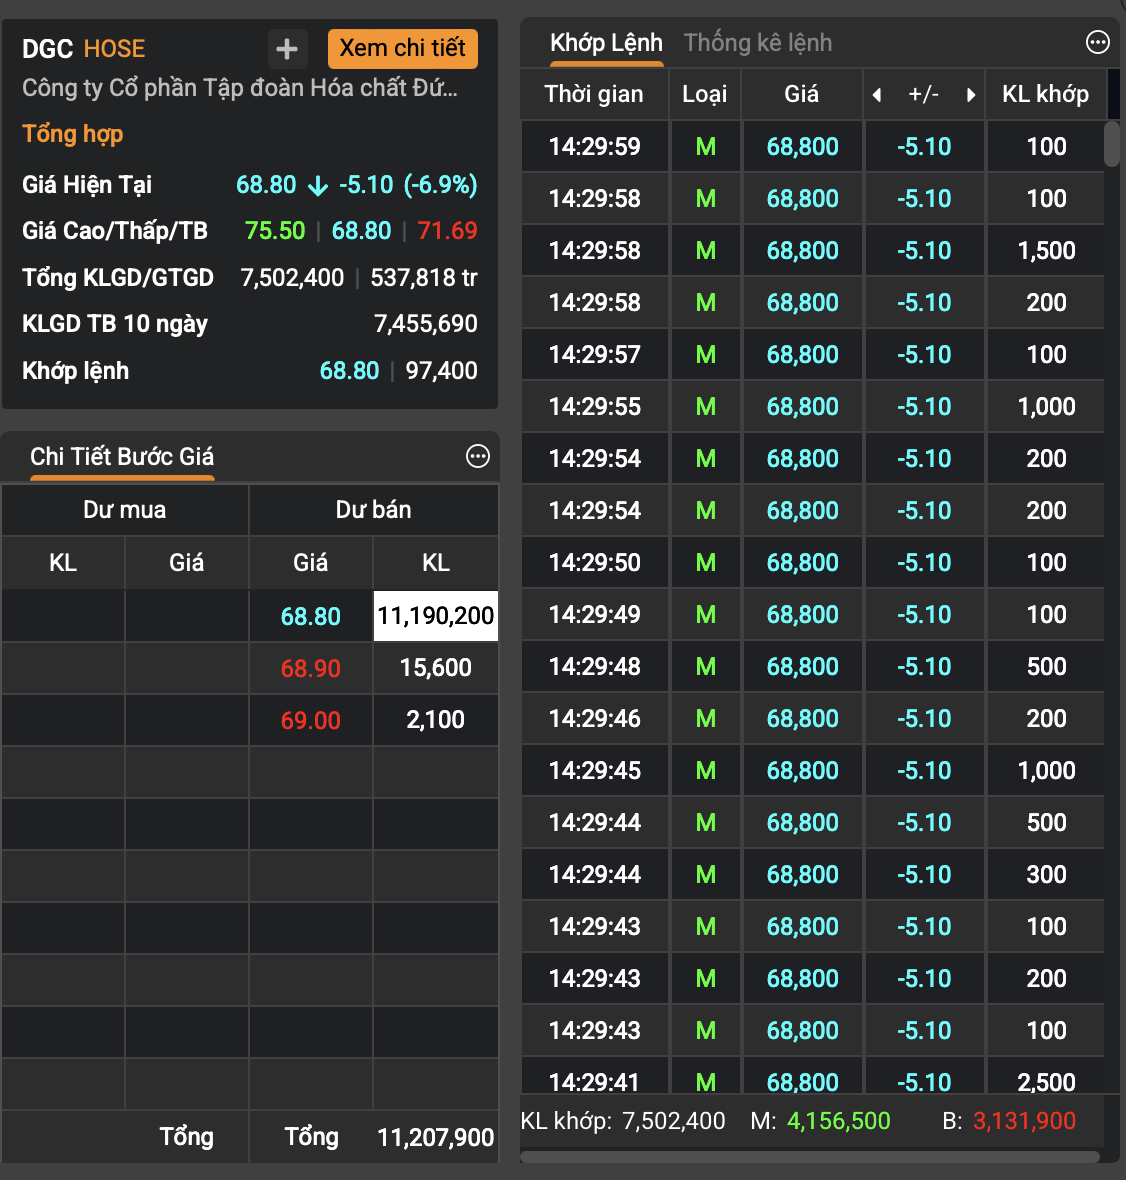Image resolution: width=1126 pixels, height=1180 pixels.
Task: Click the right arrow in the +/- column header
Action: tap(970, 95)
